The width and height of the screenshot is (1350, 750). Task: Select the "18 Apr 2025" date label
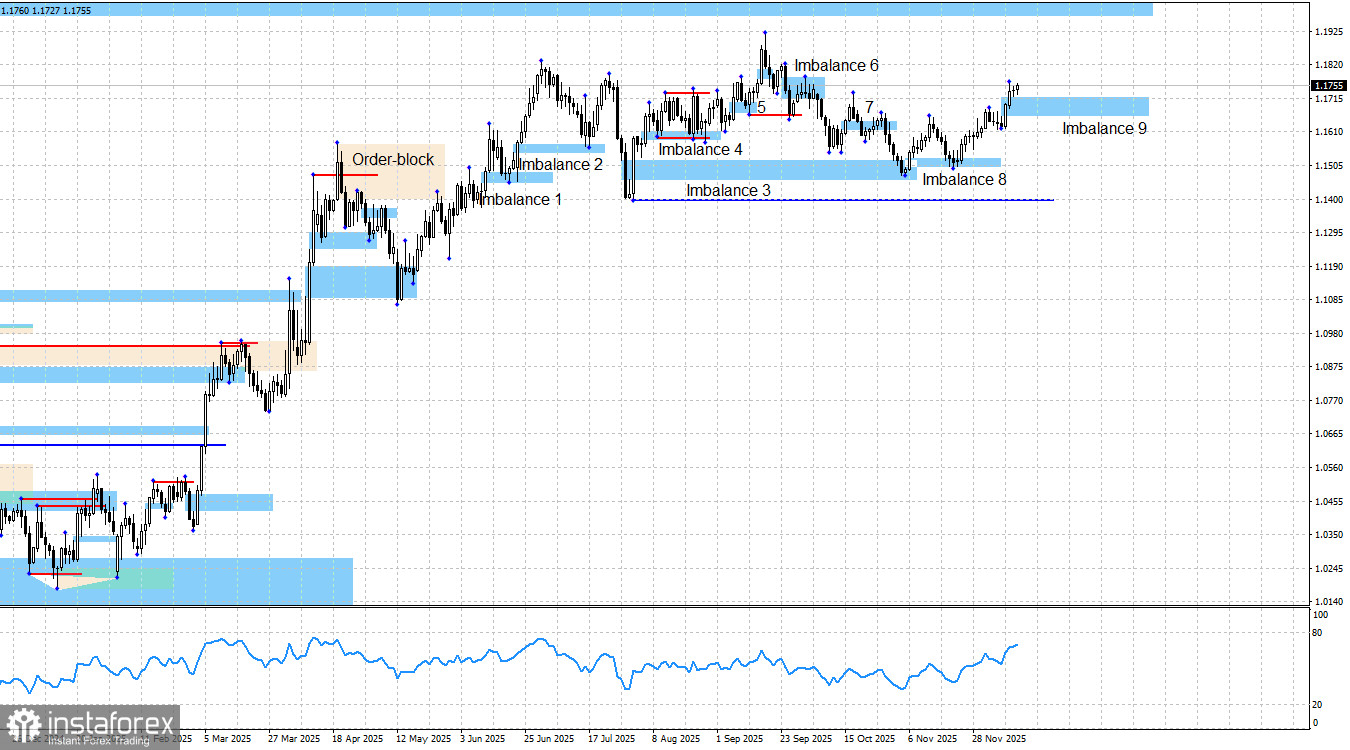click(x=358, y=739)
